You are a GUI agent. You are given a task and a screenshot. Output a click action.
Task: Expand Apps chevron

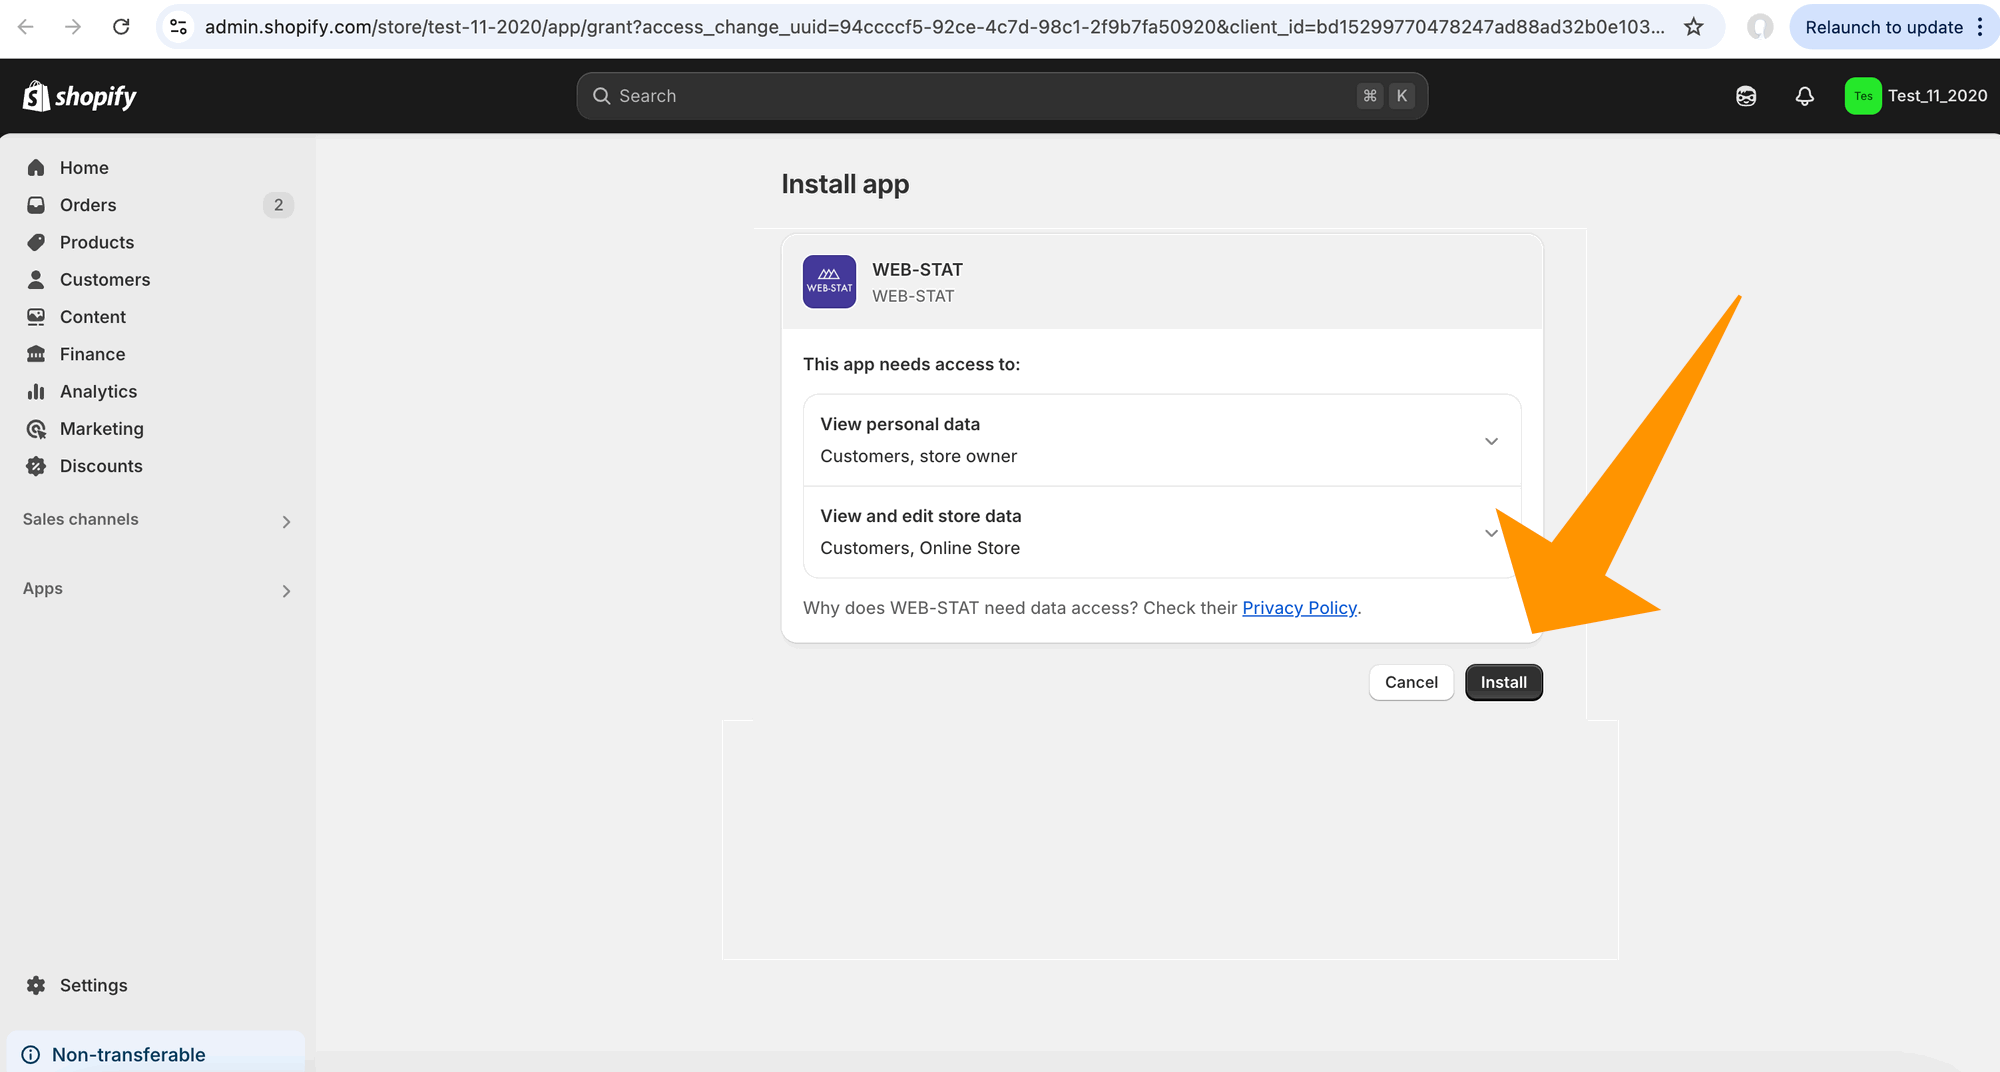pyautogui.click(x=286, y=591)
